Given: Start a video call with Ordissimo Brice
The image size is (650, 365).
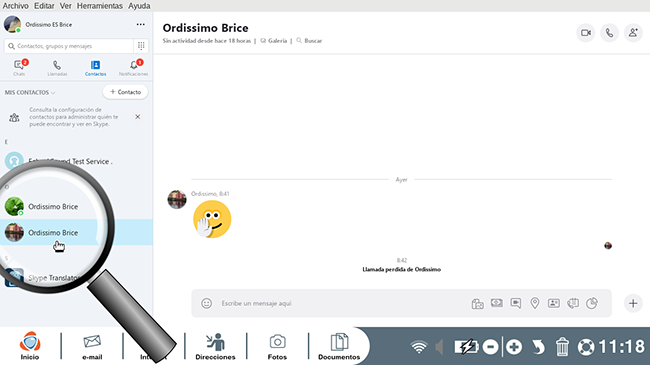Looking at the screenshot, I should click(x=586, y=33).
